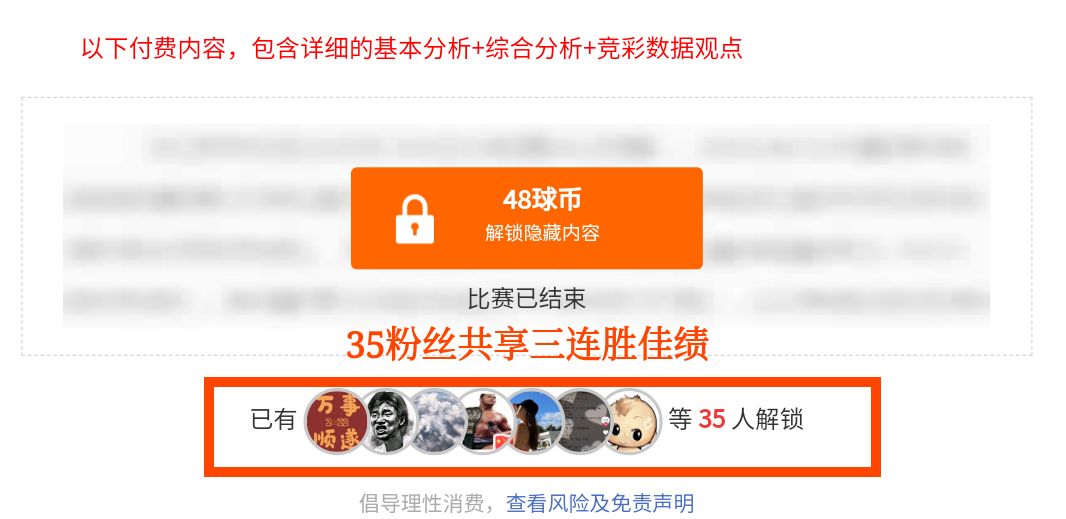Click the 已有 label before the avatars
Image resolution: width=1066 pixels, height=519 pixels.
click(273, 419)
